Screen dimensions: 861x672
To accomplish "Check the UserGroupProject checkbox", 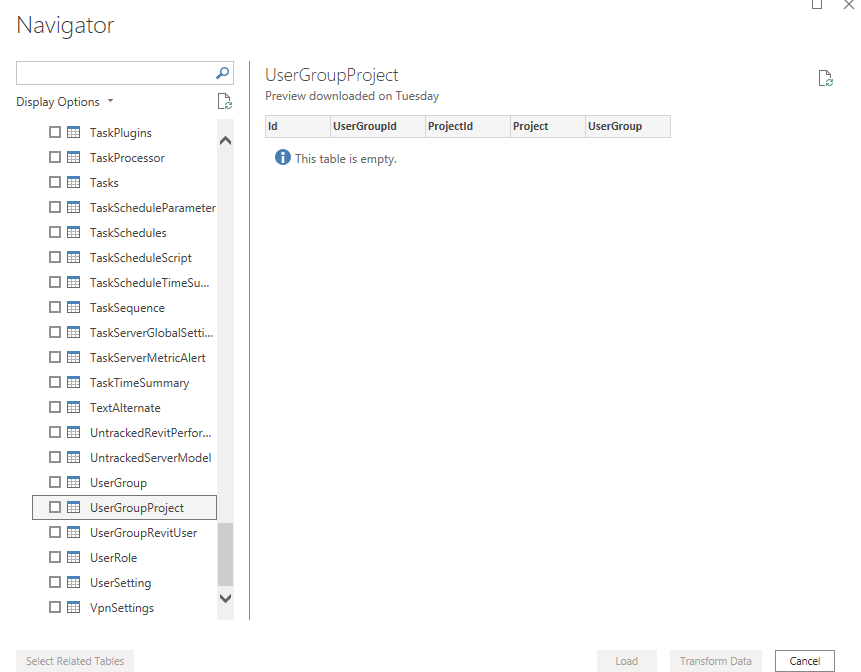I will tap(56, 508).
